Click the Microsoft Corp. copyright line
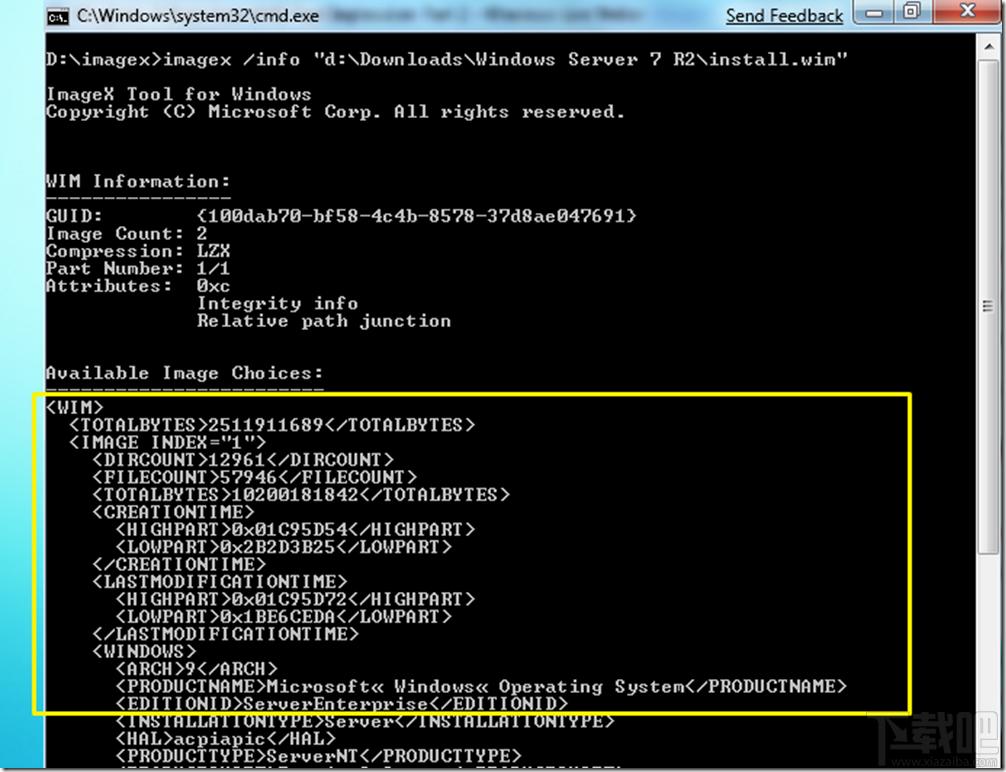The width and height of the screenshot is (1006, 772). tap(335, 112)
